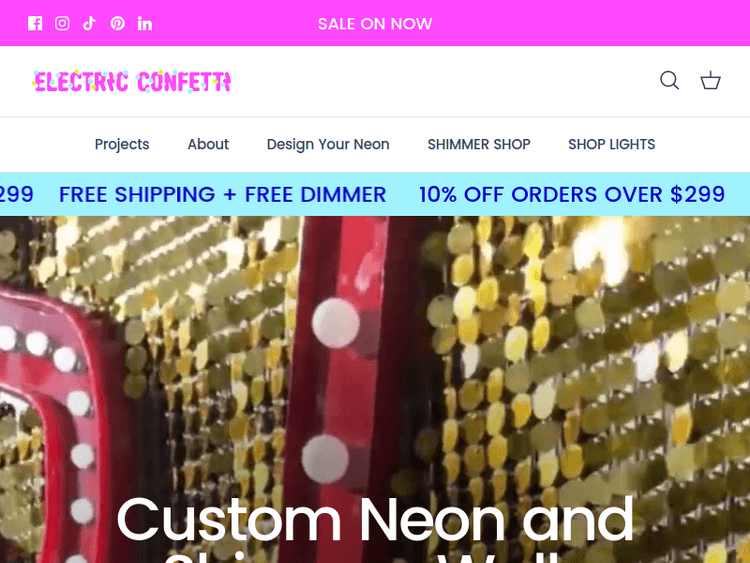Open the LinkedIn icon link
Screen dimensions: 750x563
click(145, 23)
